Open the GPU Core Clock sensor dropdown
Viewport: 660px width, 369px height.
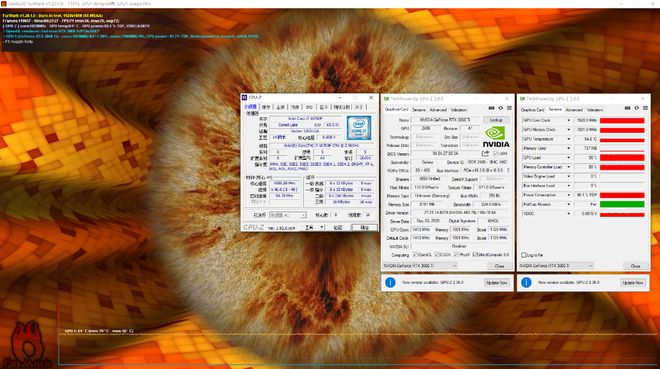(x=569, y=120)
